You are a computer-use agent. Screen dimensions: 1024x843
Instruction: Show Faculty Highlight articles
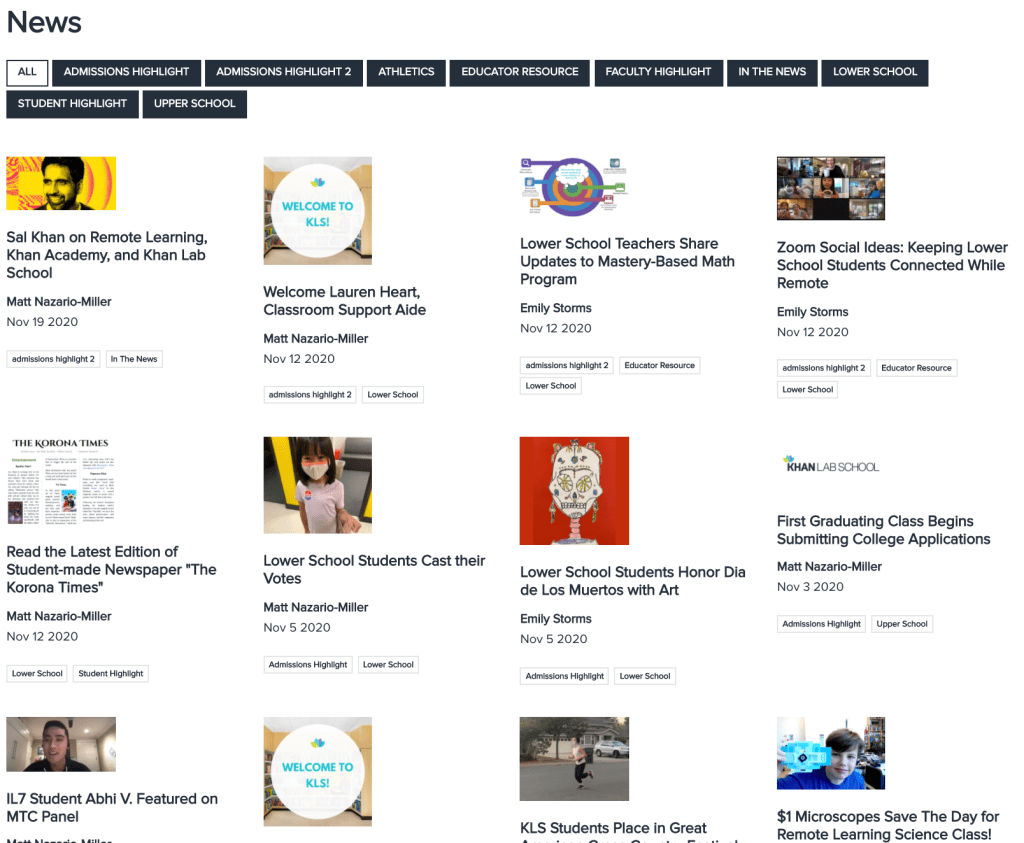pos(658,72)
